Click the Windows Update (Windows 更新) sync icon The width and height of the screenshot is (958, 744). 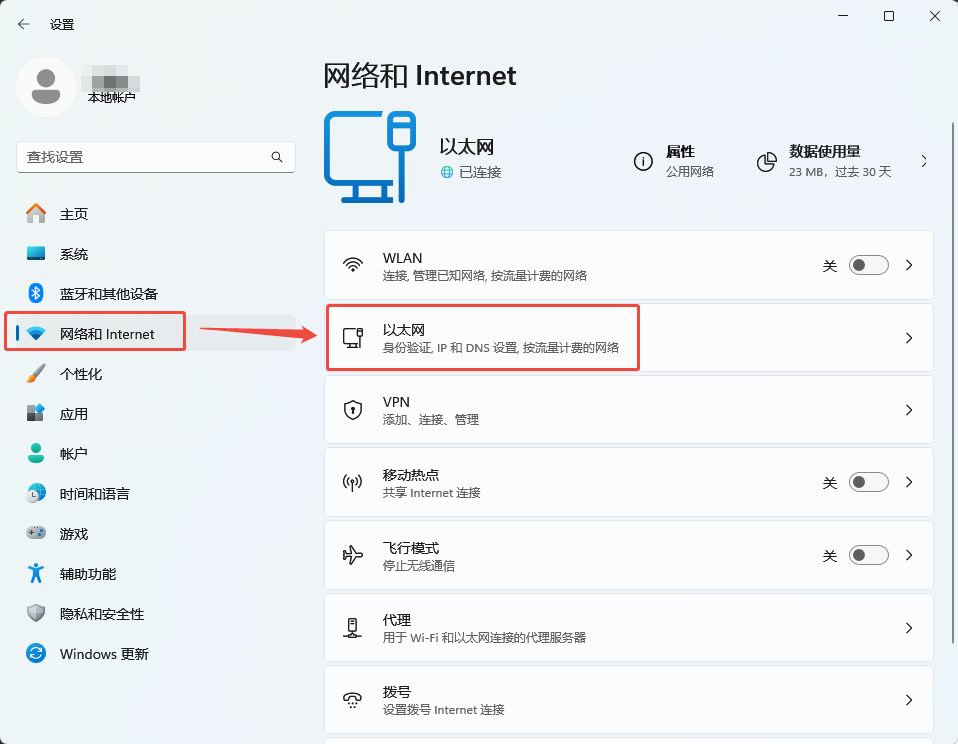pos(36,654)
